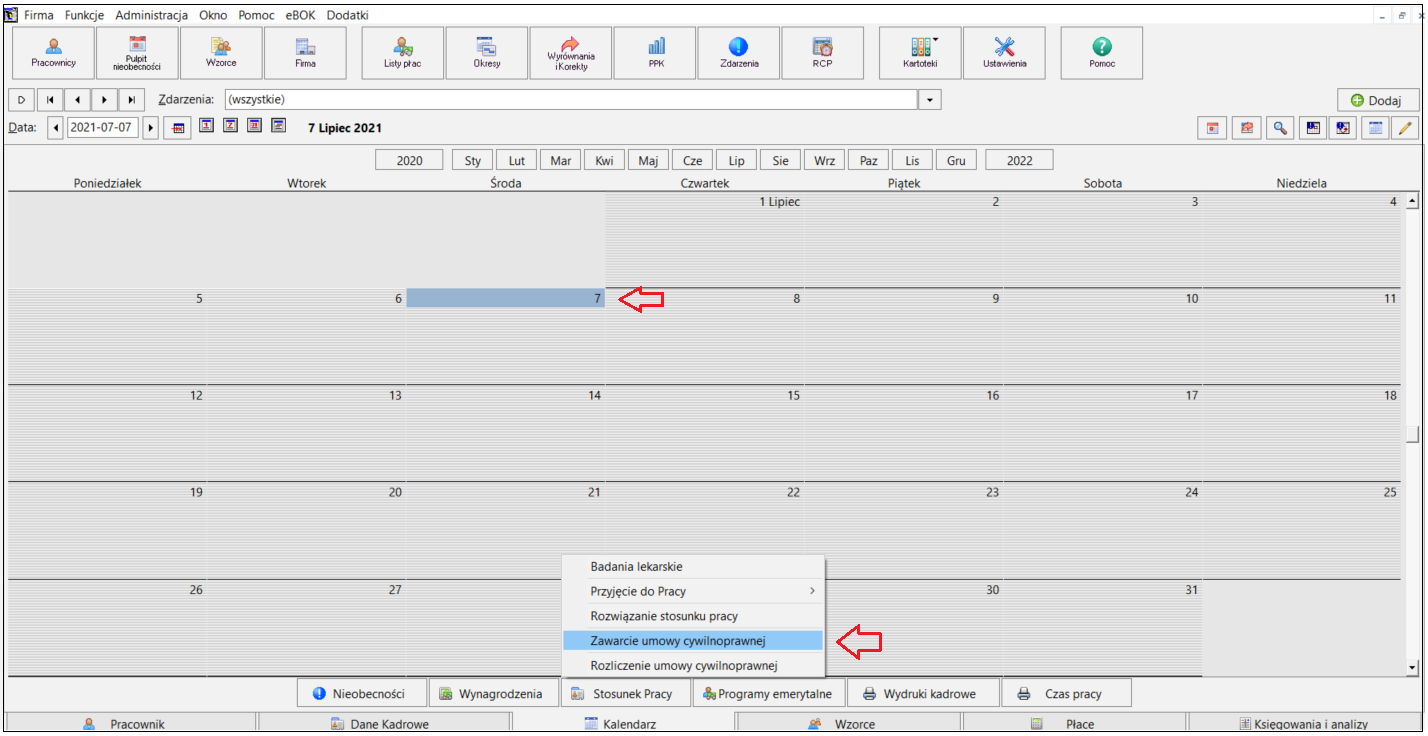Go to the first record
This screenshot has width=1428, height=736.
click(x=50, y=100)
